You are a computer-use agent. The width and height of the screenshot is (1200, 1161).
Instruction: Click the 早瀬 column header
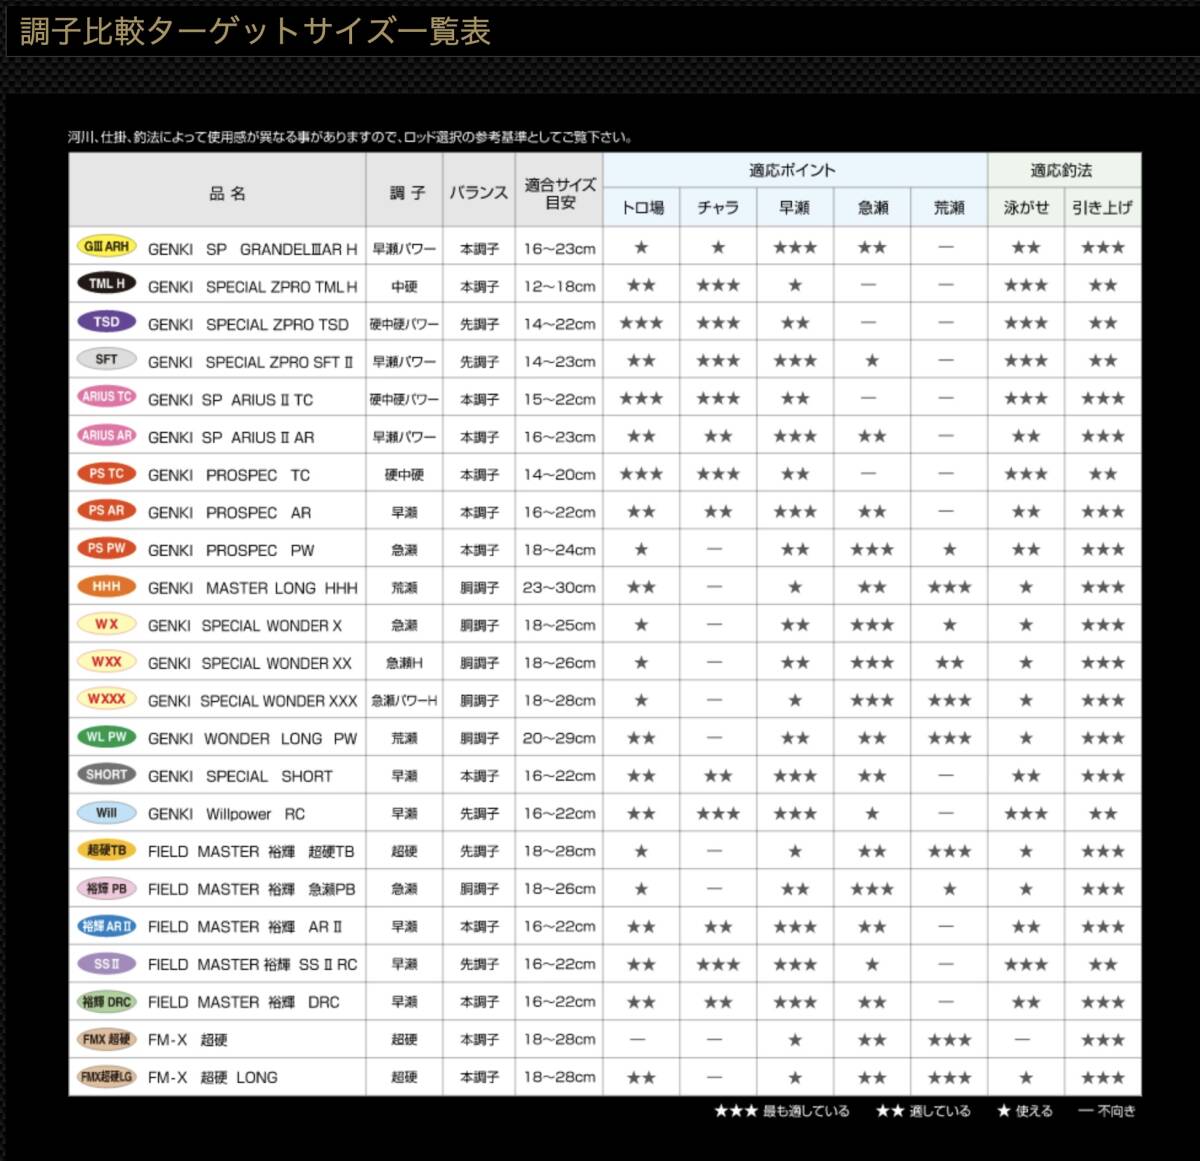pos(794,207)
